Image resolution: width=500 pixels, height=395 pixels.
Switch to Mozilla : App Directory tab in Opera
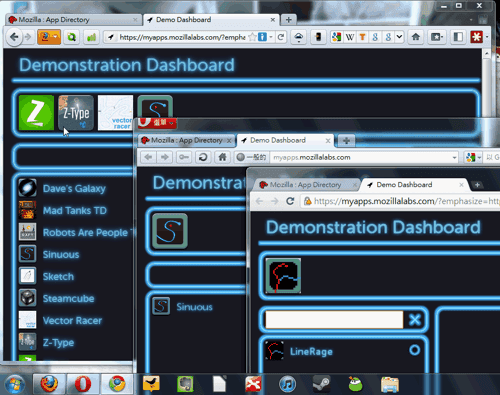(187, 140)
